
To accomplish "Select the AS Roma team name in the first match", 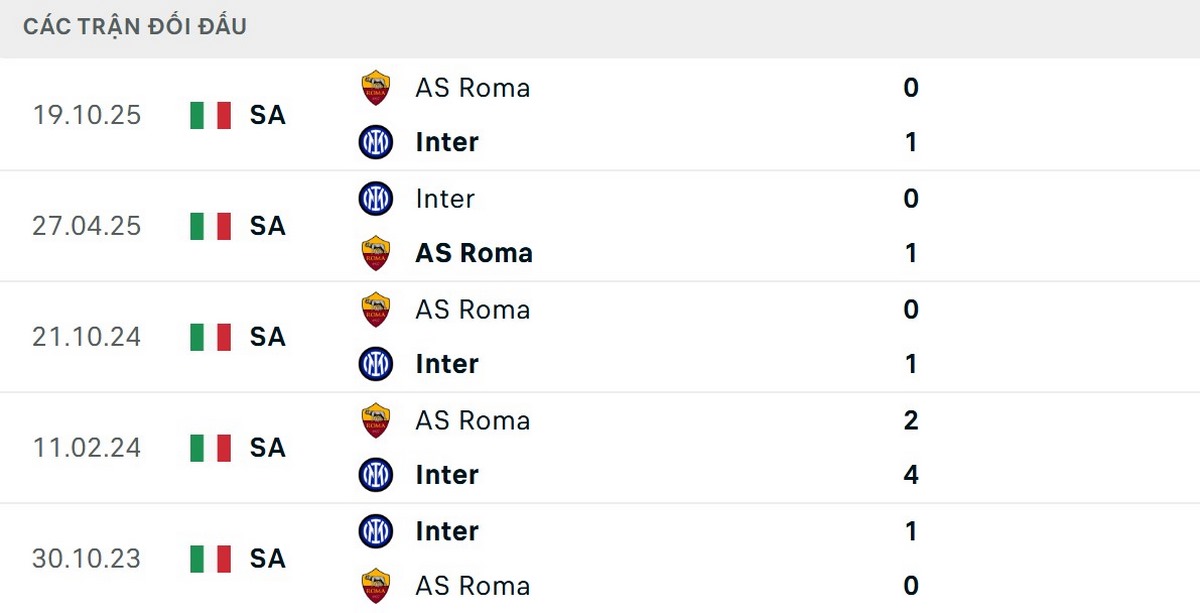I will pos(472,88).
